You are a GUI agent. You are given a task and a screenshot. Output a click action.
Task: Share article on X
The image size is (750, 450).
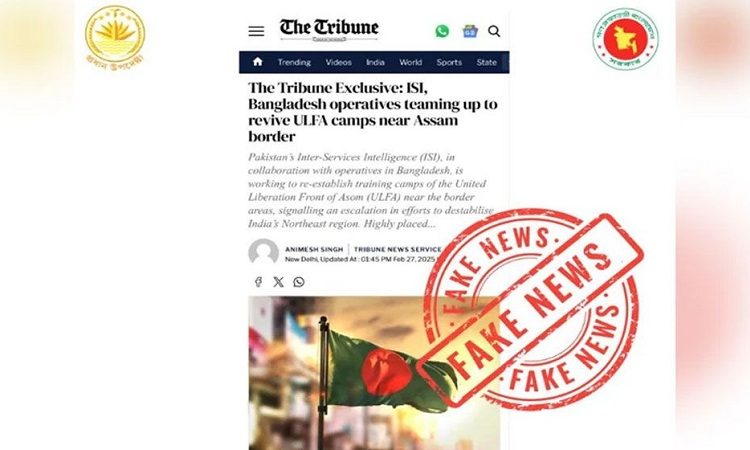click(x=278, y=282)
